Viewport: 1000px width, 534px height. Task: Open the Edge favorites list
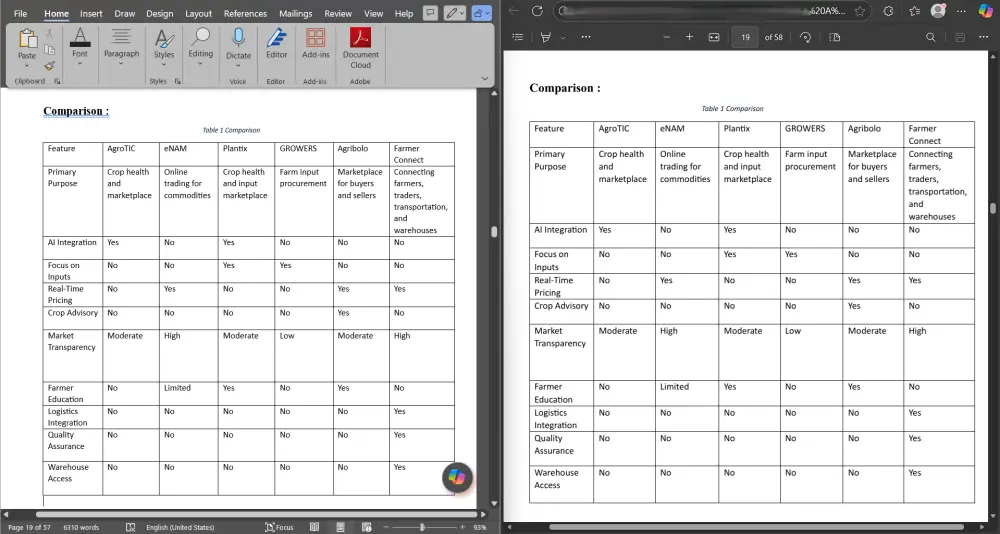pyautogui.click(x=915, y=11)
